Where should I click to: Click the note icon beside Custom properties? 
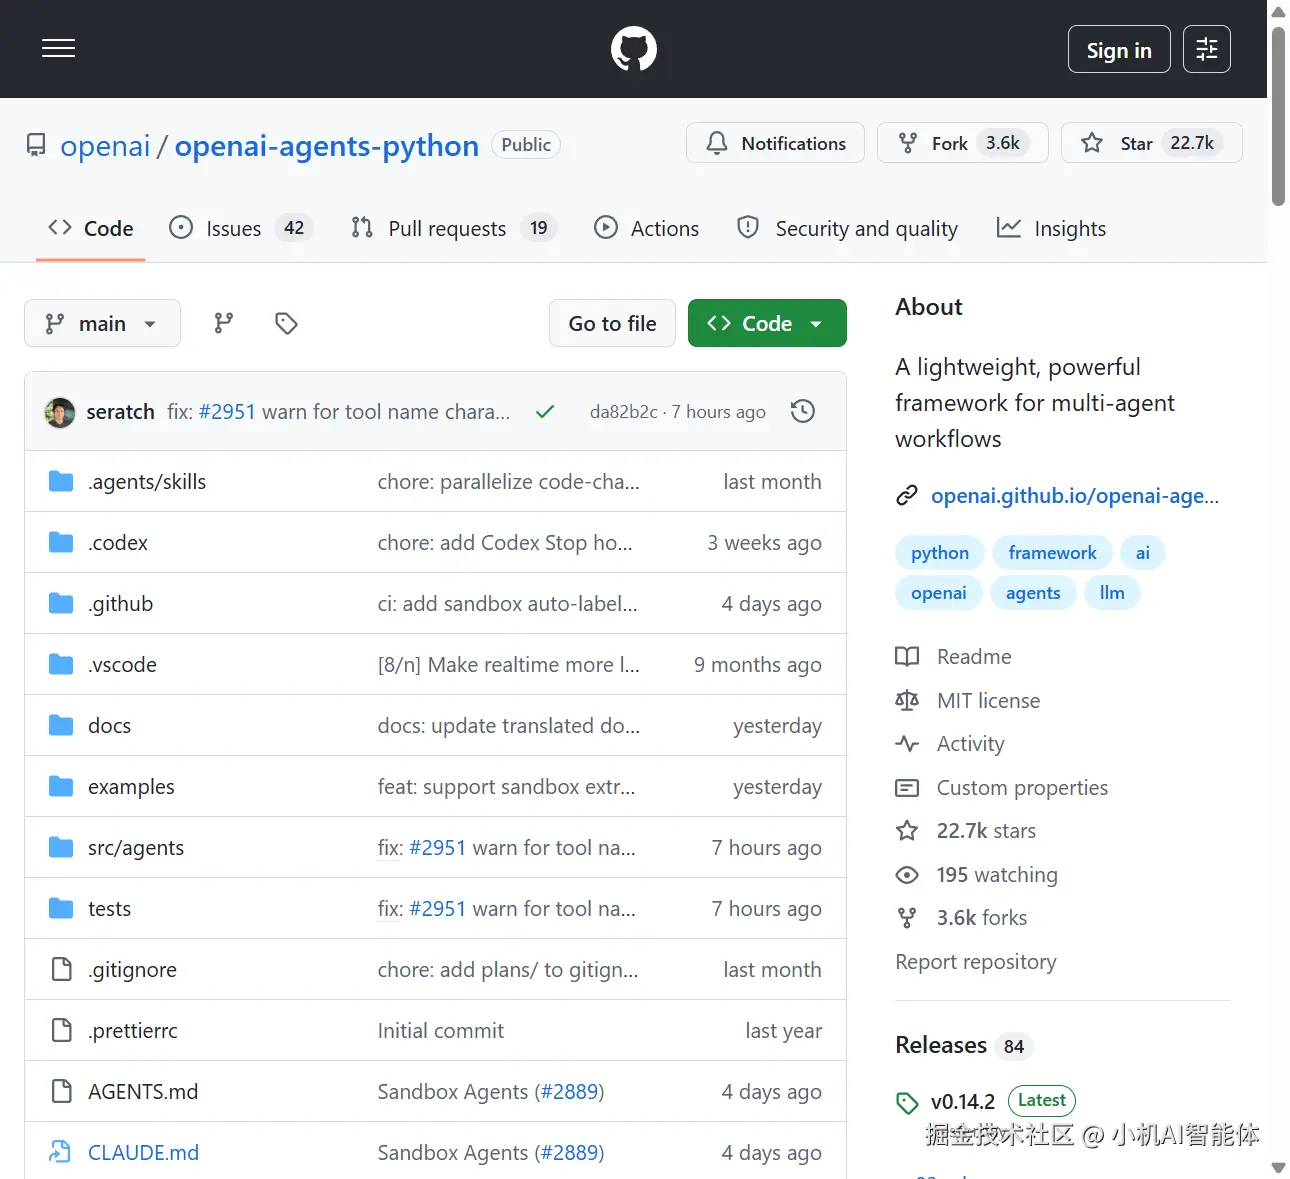(x=907, y=787)
